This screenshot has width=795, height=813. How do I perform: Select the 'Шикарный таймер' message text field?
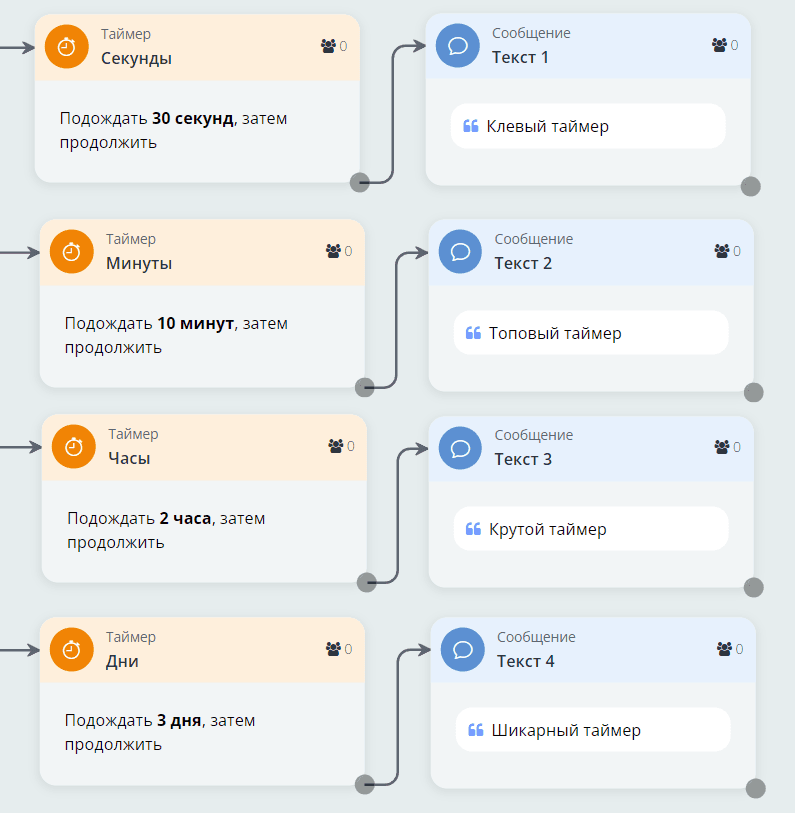click(593, 731)
